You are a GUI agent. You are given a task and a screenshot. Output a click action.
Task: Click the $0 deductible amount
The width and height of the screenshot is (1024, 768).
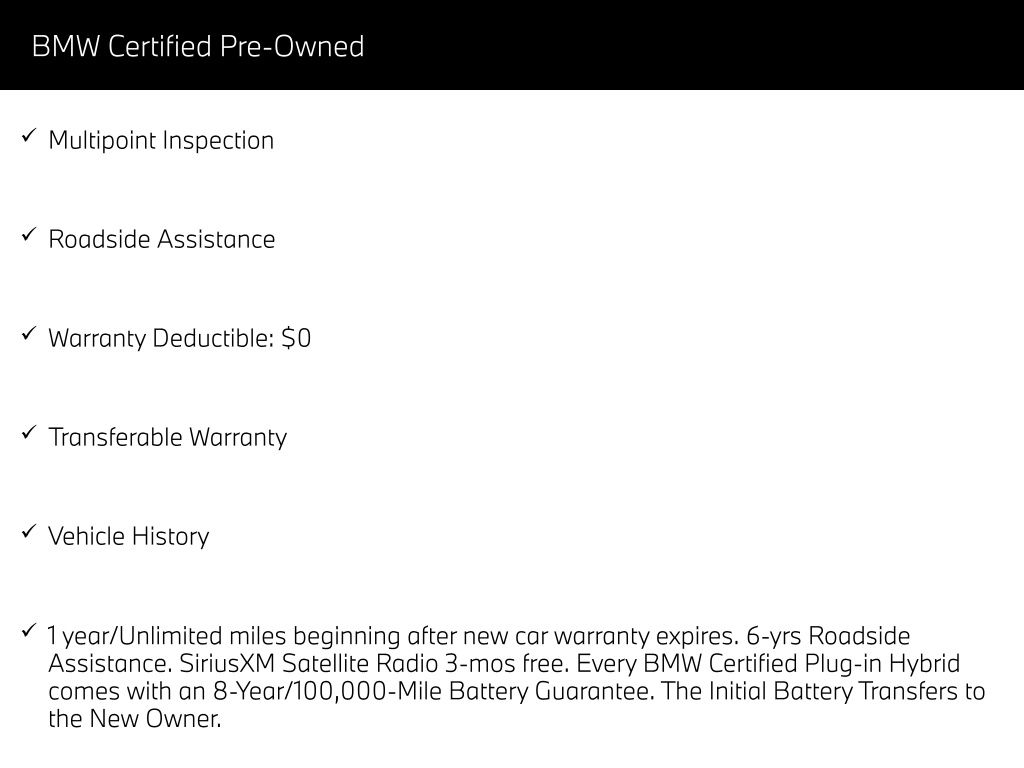pyautogui.click(x=297, y=338)
